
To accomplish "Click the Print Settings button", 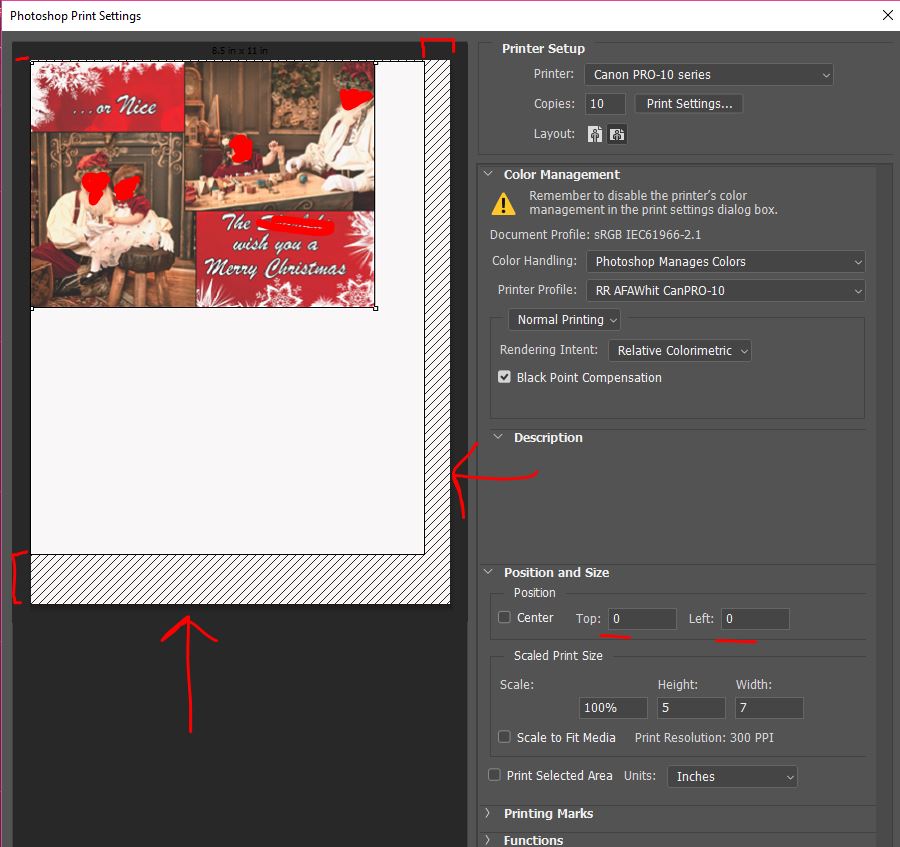I will (x=689, y=104).
